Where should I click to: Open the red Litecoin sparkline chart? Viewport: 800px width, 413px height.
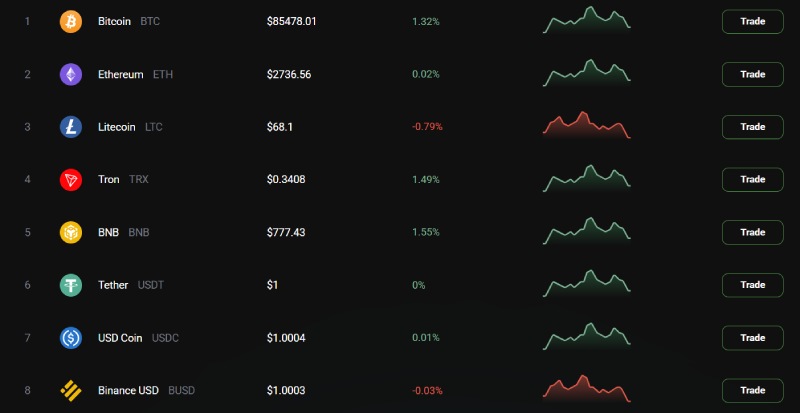587,125
